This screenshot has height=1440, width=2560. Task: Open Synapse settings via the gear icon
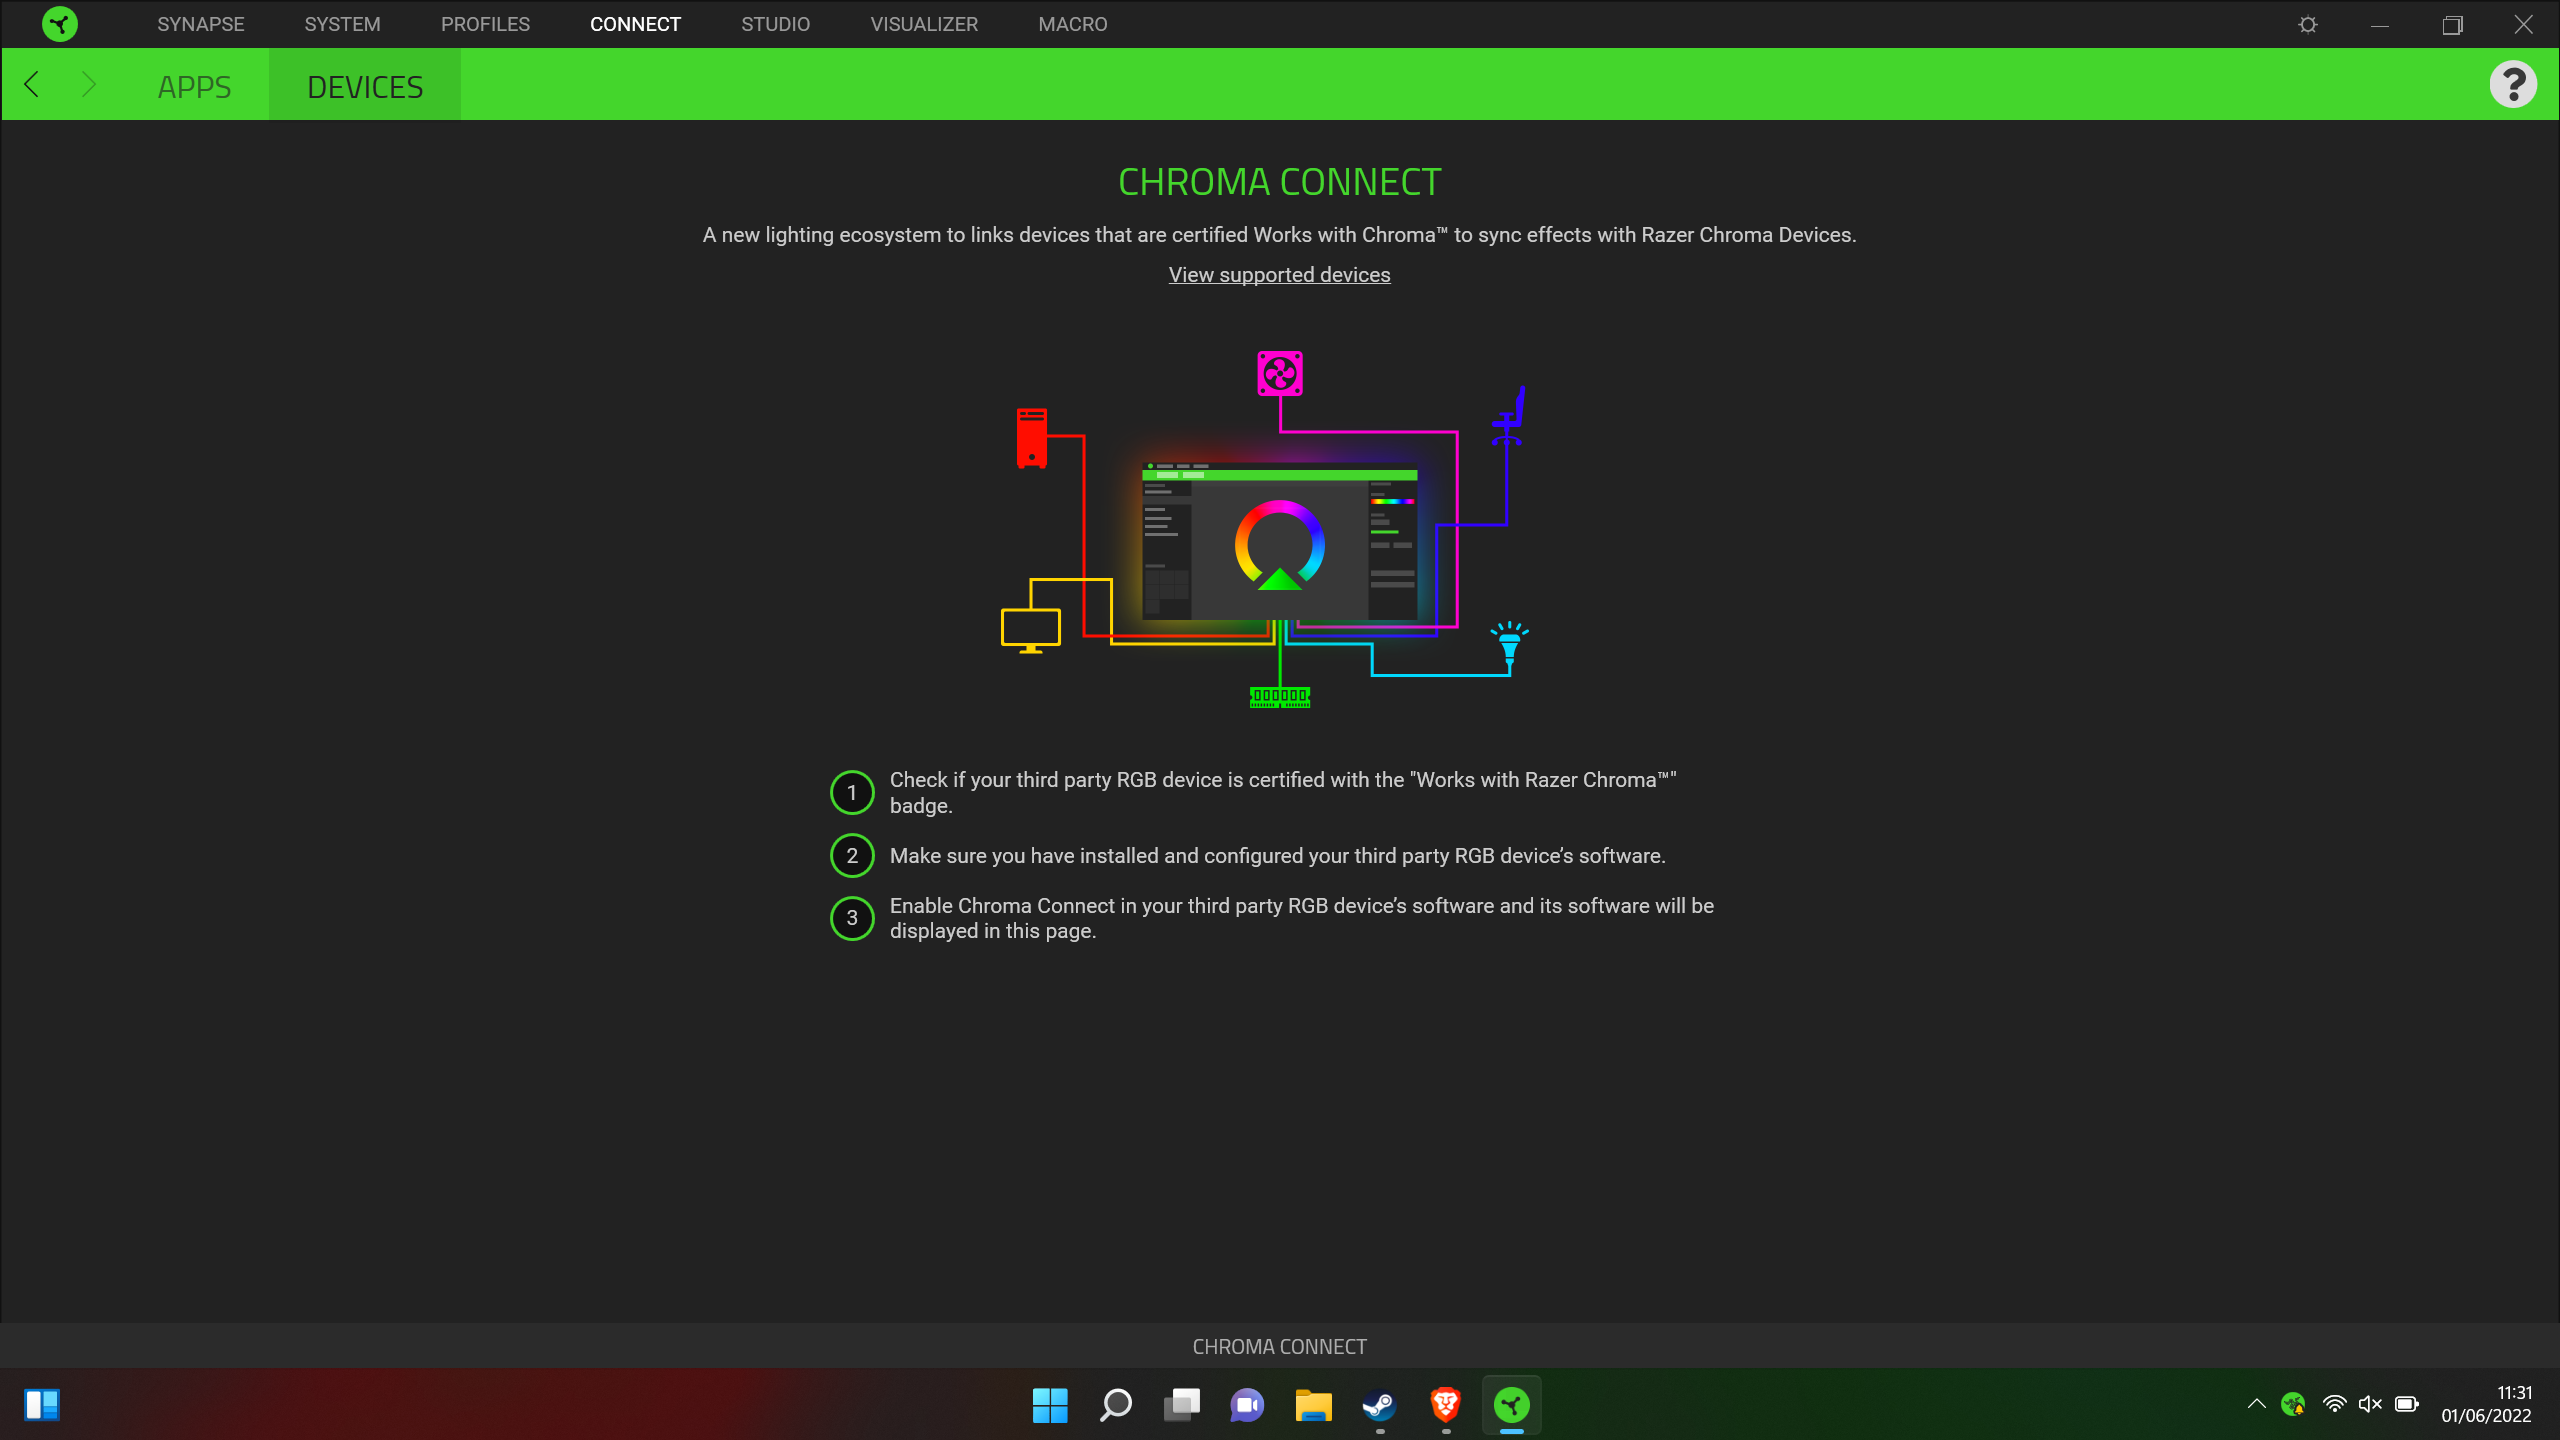pyautogui.click(x=2308, y=23)
